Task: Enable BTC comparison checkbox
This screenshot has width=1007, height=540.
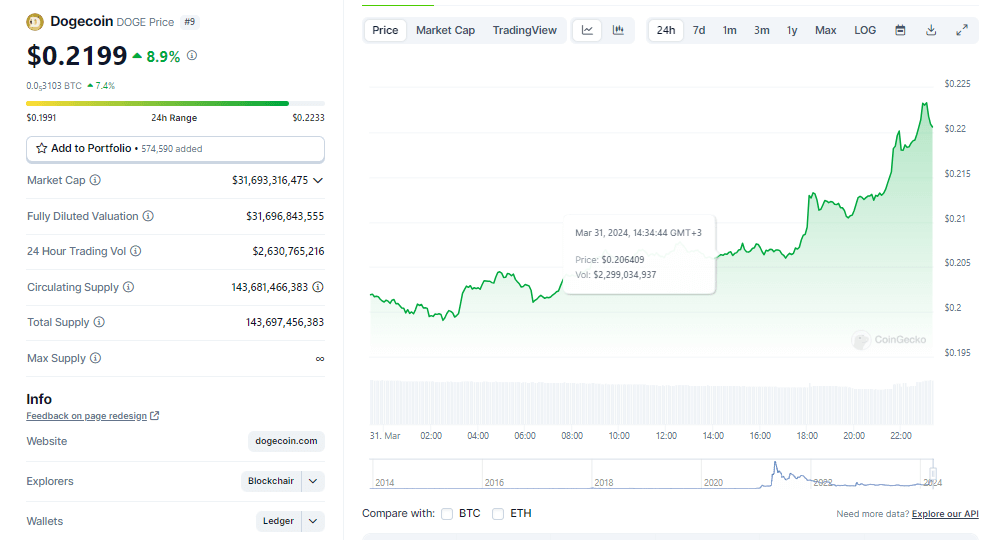Action: point(447,514)
